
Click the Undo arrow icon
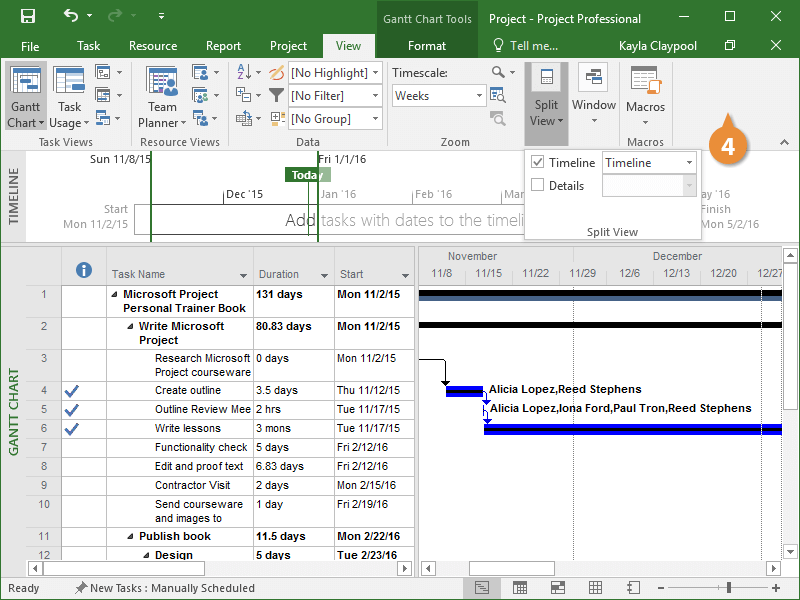click(71, 17)
